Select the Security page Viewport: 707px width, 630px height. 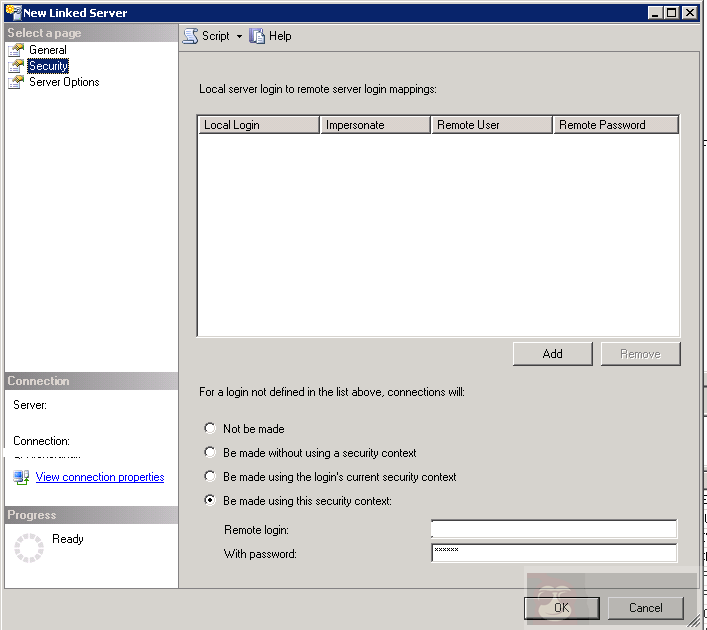pos(48,66)
